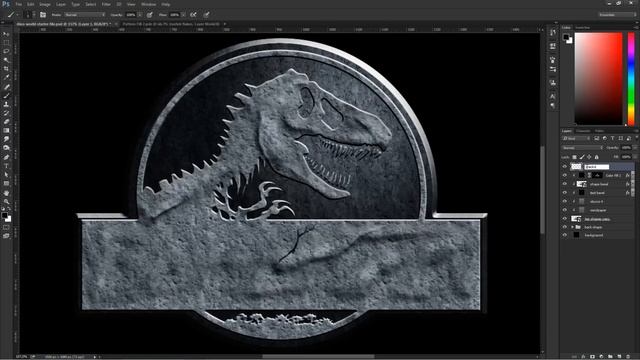Open the Help menu
640x360 pixels.
coord(165,4)
